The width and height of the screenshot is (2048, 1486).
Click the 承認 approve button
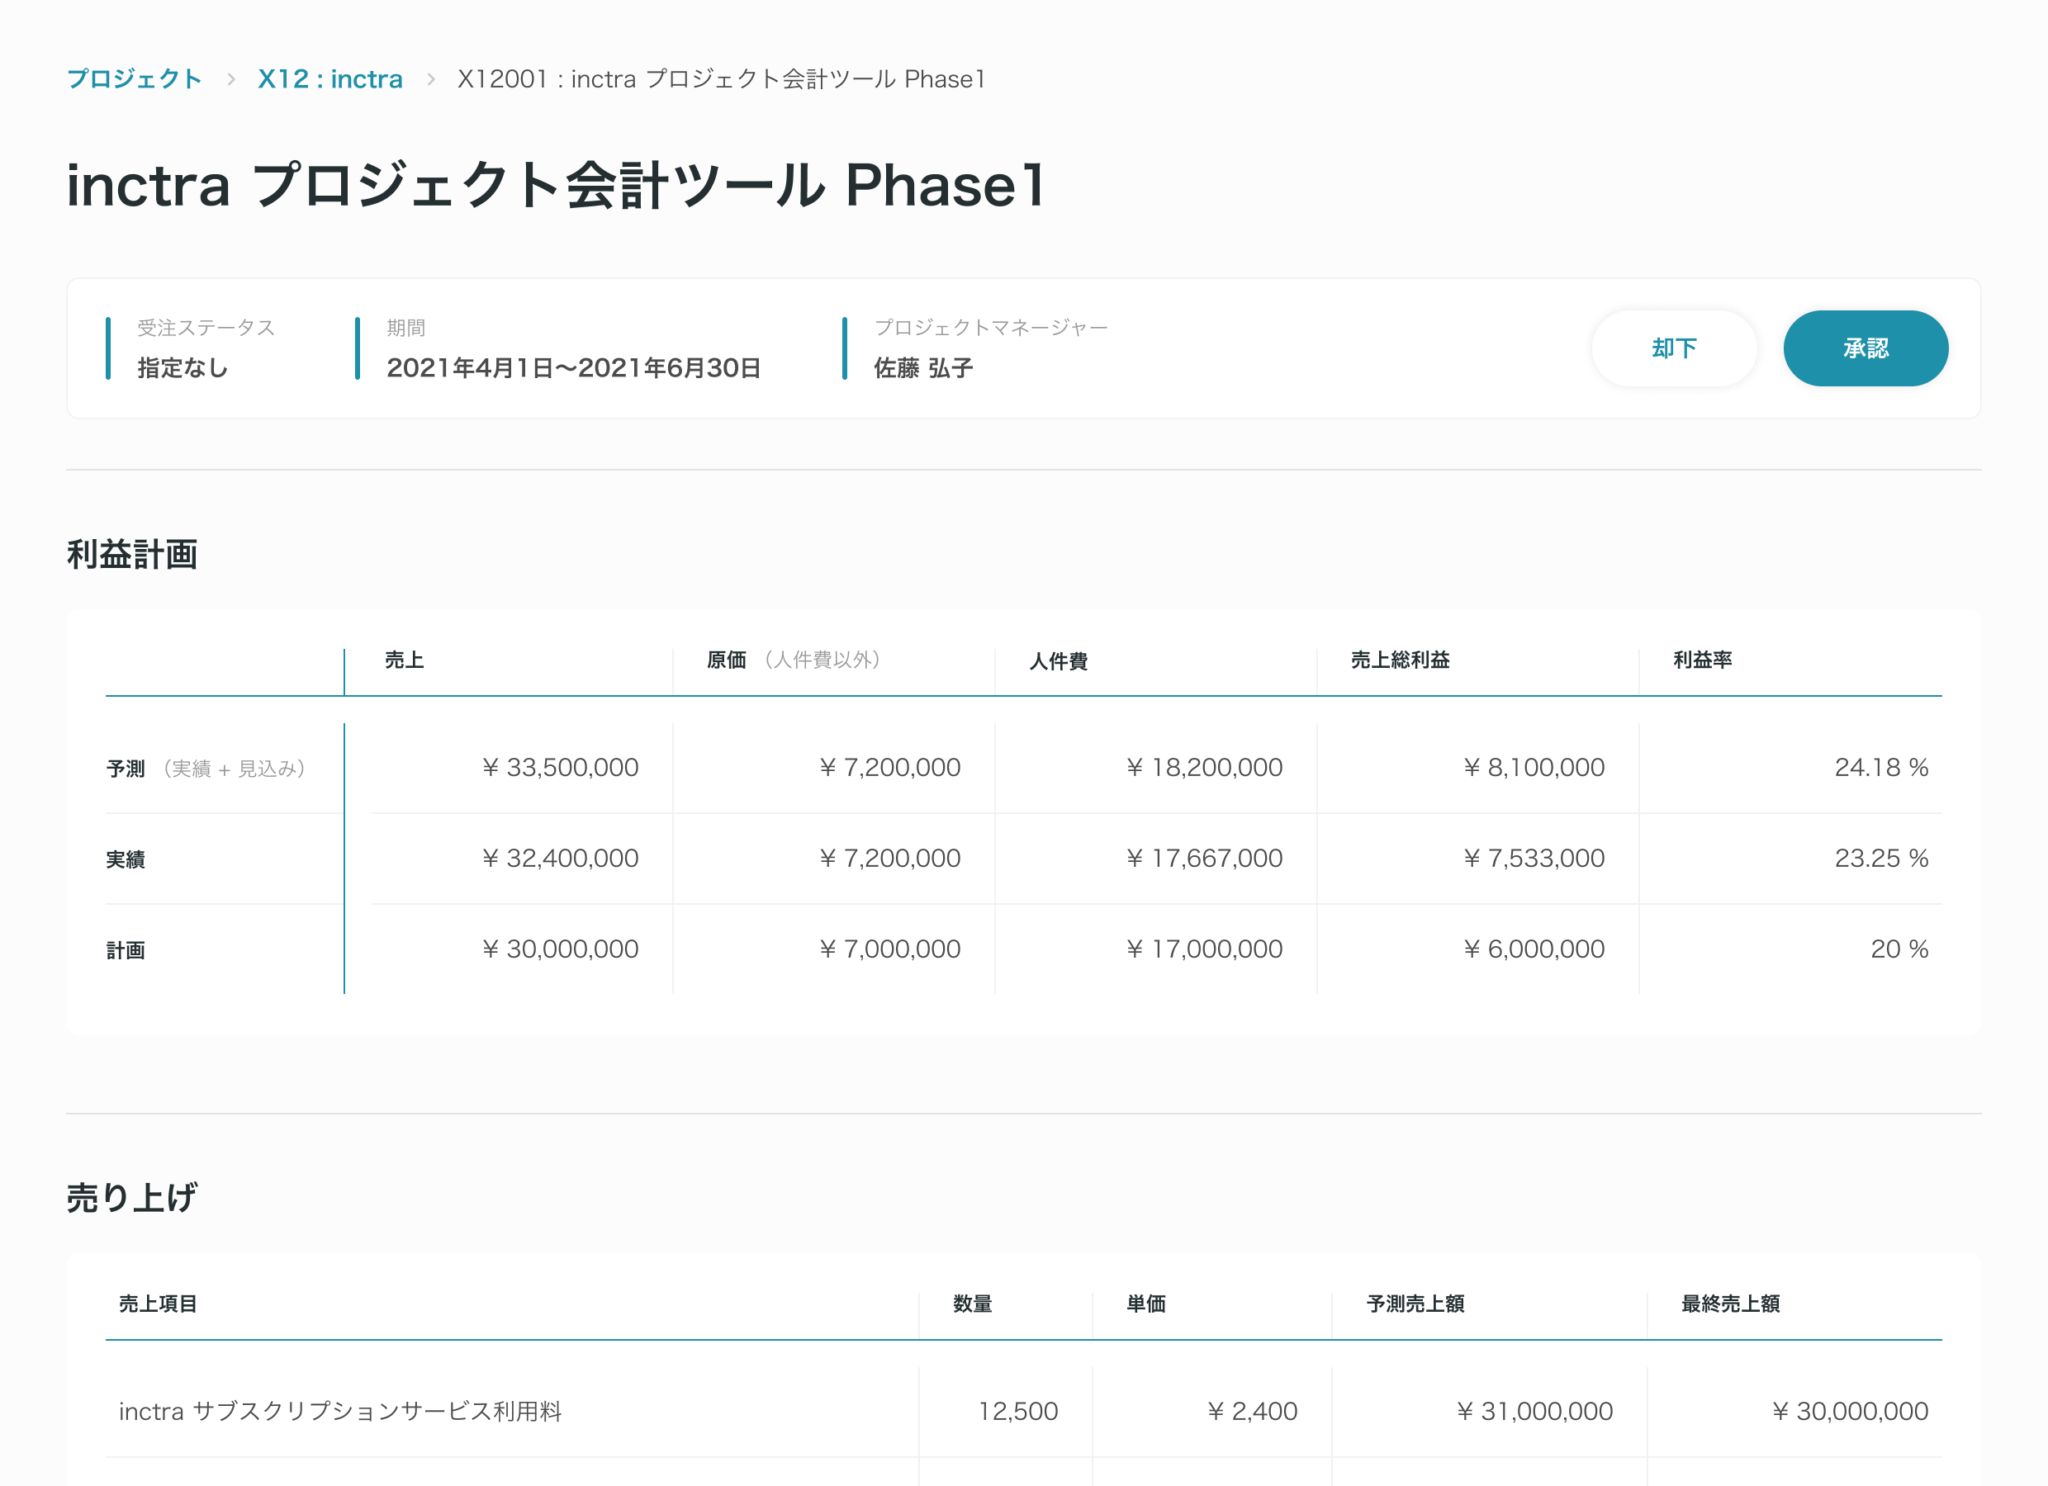(1866, 348)
